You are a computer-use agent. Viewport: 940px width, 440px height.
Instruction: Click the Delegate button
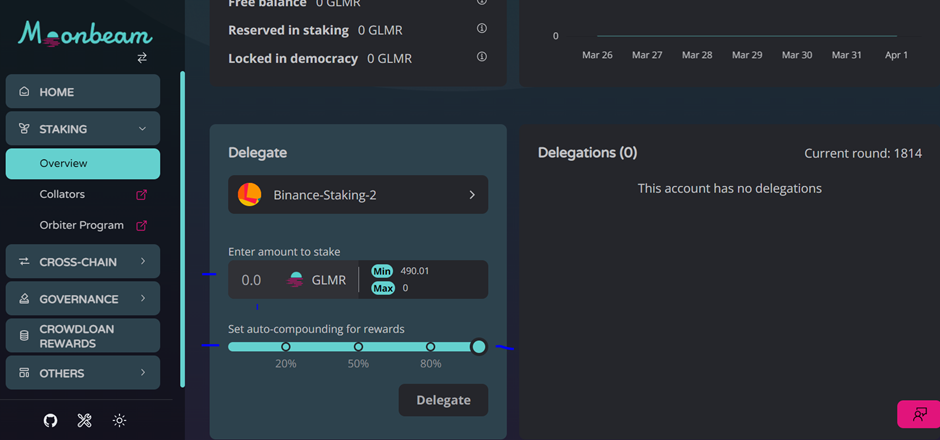[443, 400]
